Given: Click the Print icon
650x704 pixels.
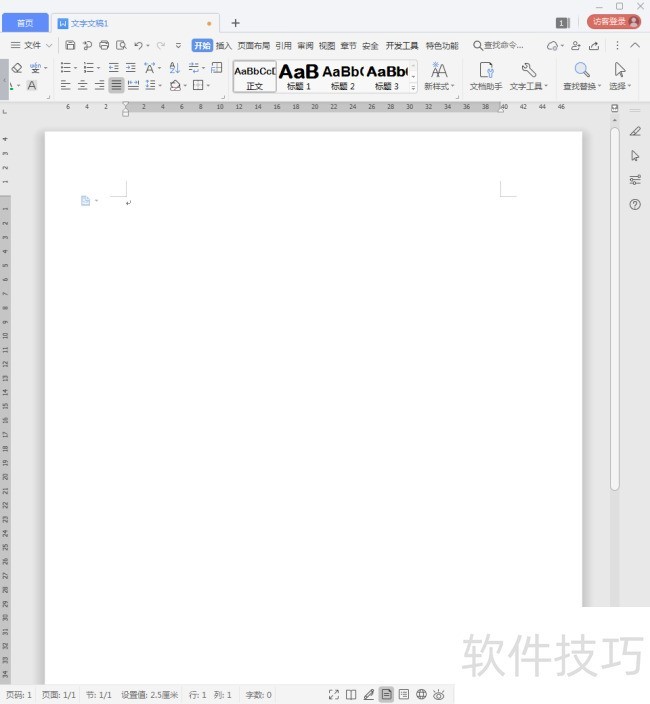Looking at the screenshot, I should point(104,45).
